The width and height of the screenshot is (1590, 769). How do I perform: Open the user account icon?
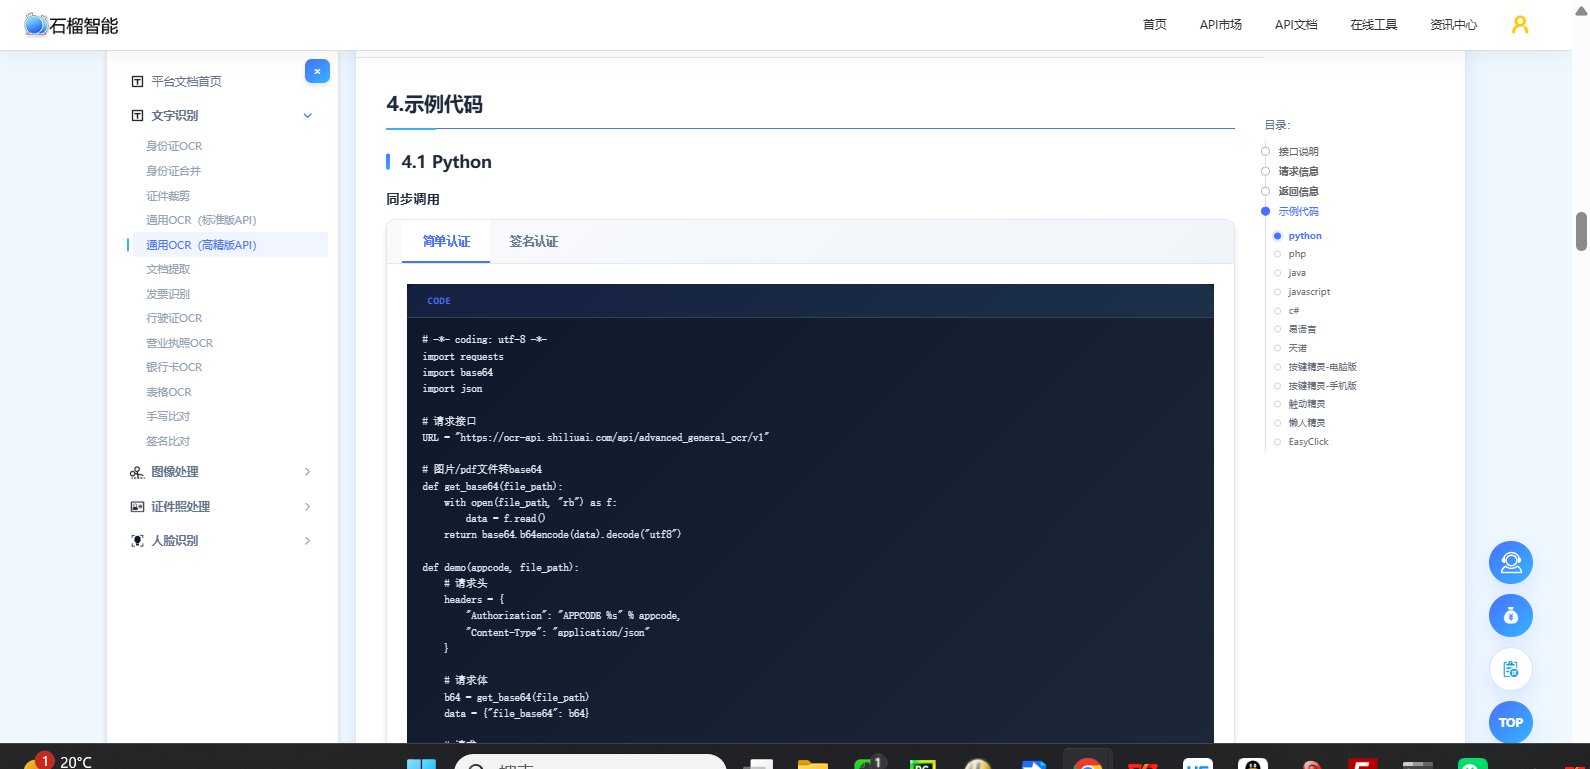point(1520,25)
